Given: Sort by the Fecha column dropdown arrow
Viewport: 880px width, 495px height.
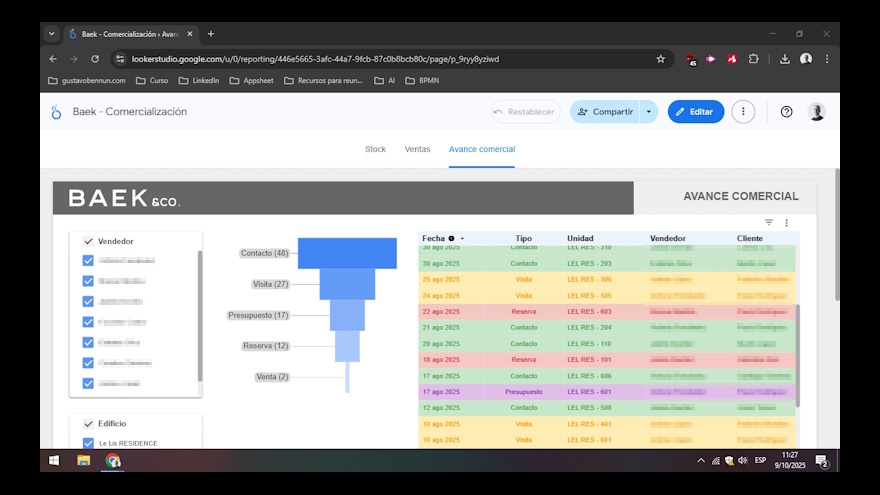Looking at the screenshot, I should 462,239.
